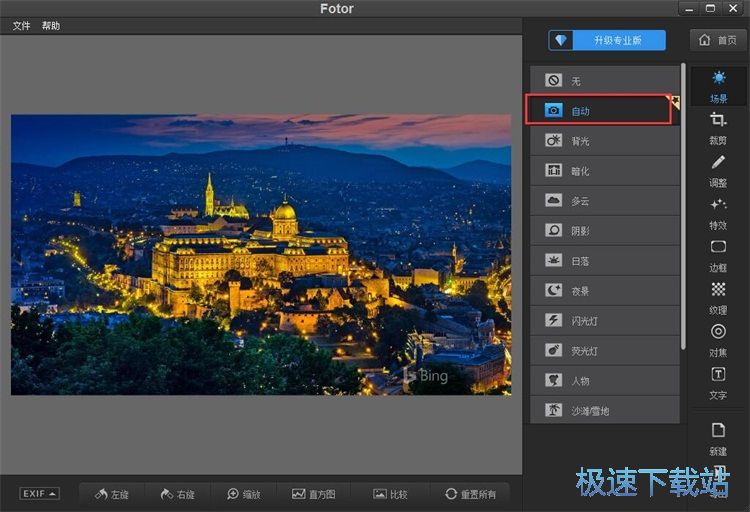The height and width of the screenshot is (512, 750).
Task: Apply the 荧光灯 fluorescent scene
Action: (605, 351)
